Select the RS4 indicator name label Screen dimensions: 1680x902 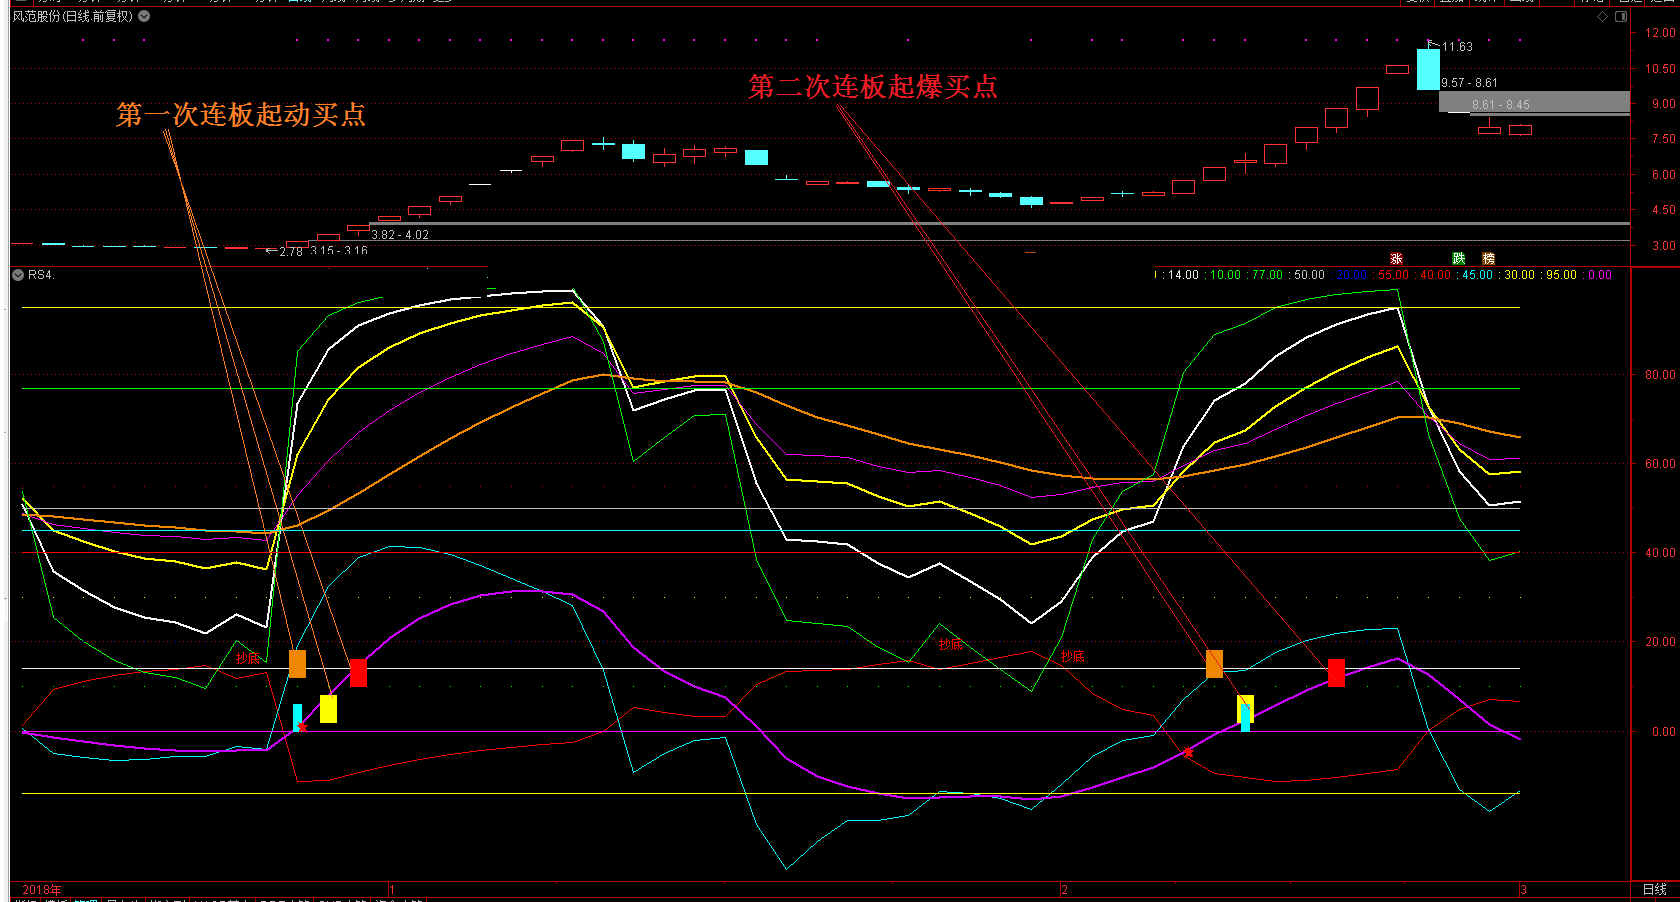(x=40, y=275)
